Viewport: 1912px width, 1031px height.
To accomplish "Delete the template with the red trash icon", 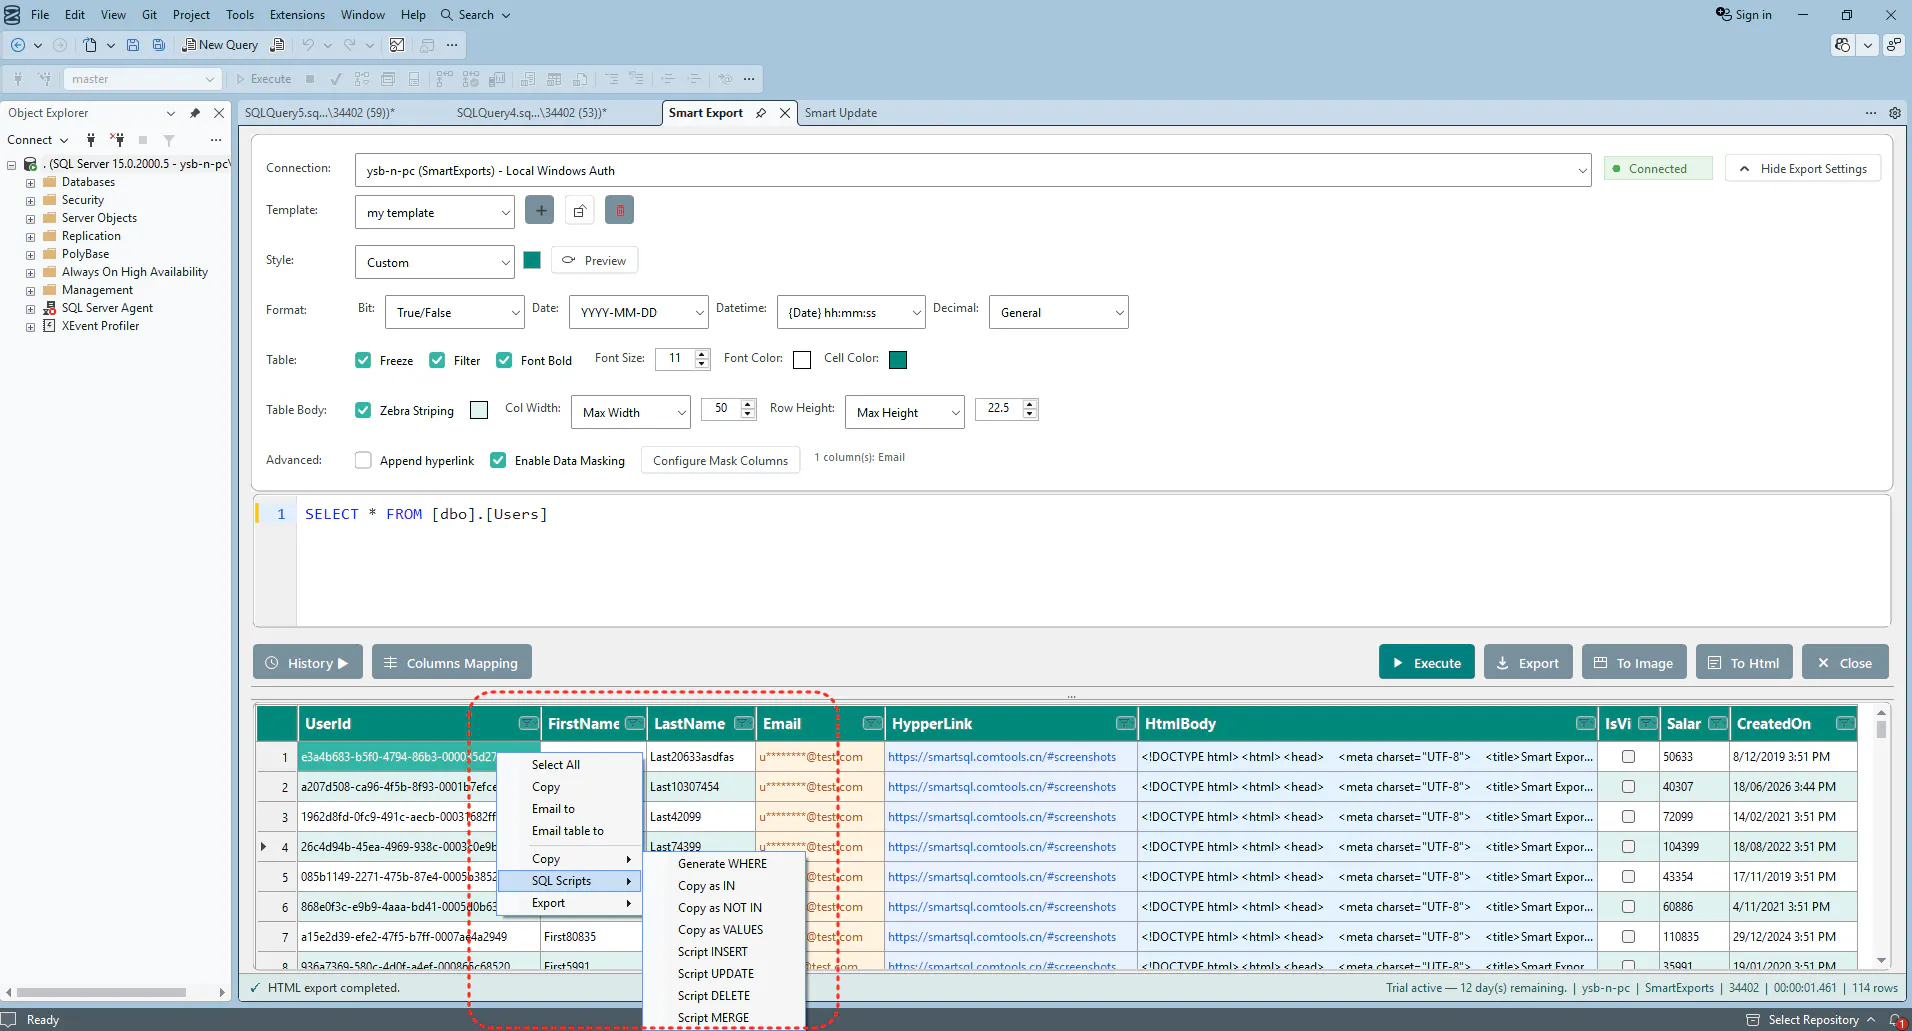I will [x=620, y=211].
